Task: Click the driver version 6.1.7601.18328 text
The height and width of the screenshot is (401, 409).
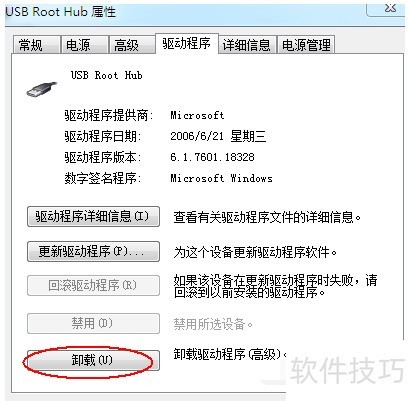Action: click(x=212, y=157)
